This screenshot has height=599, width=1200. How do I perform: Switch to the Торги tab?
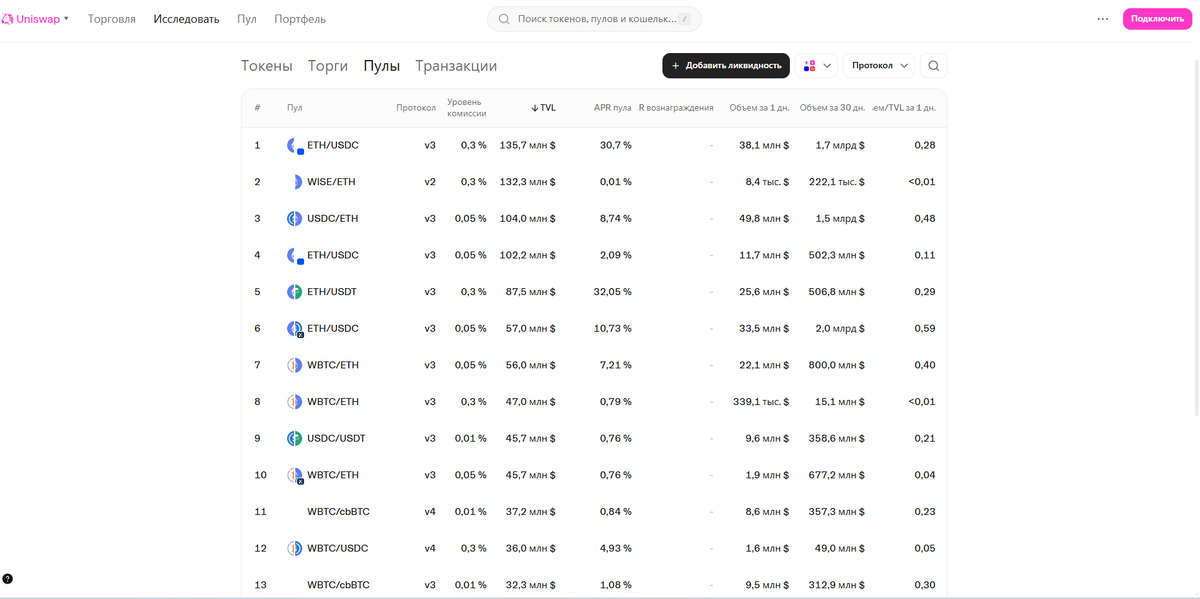(328, 66)
